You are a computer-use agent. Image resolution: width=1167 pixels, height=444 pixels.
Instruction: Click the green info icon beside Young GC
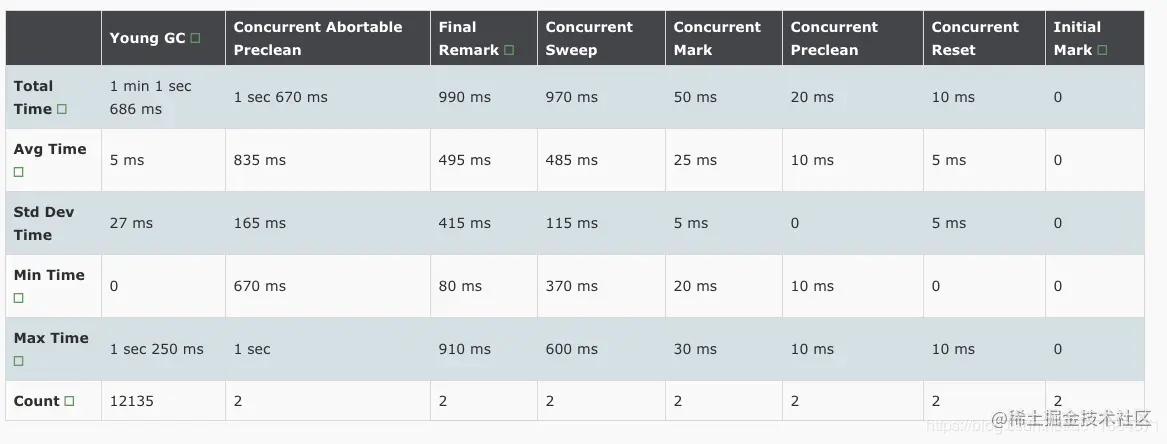(x=195, y=38)
